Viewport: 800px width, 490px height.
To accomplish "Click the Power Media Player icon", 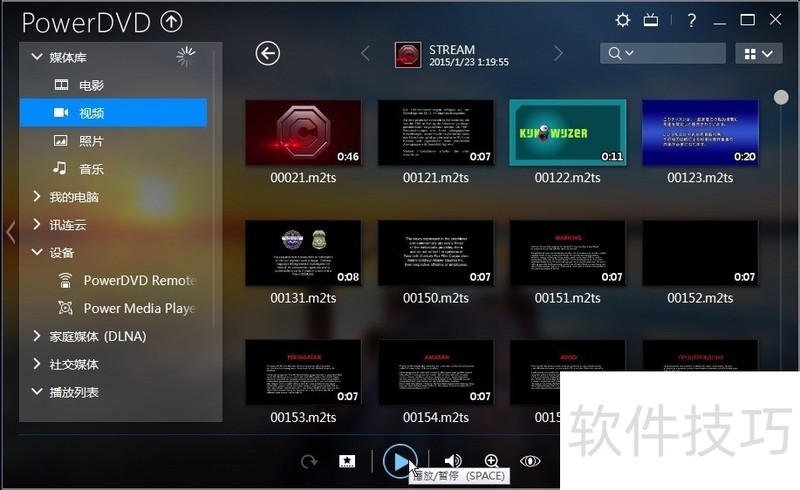I will click(x=65, y=308).
